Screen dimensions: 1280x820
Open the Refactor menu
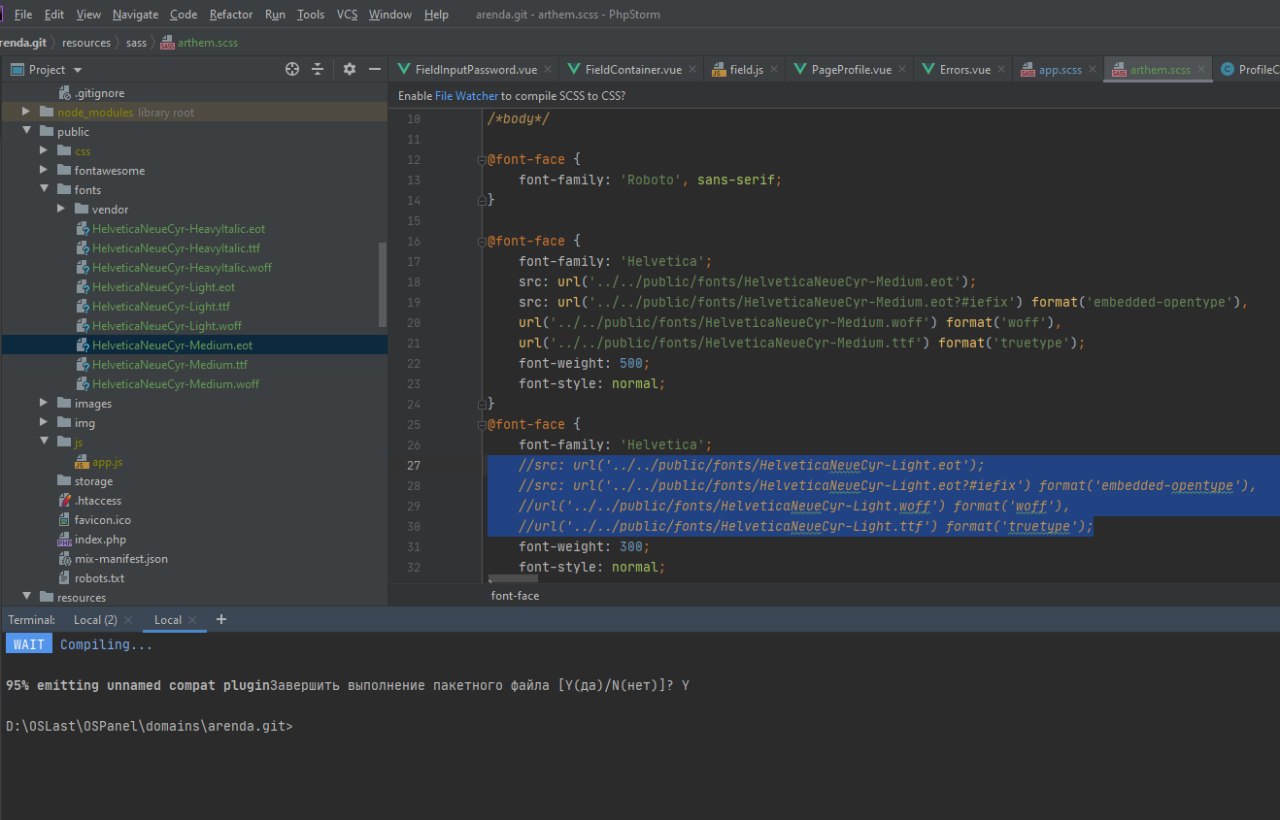tap(231, 15)
